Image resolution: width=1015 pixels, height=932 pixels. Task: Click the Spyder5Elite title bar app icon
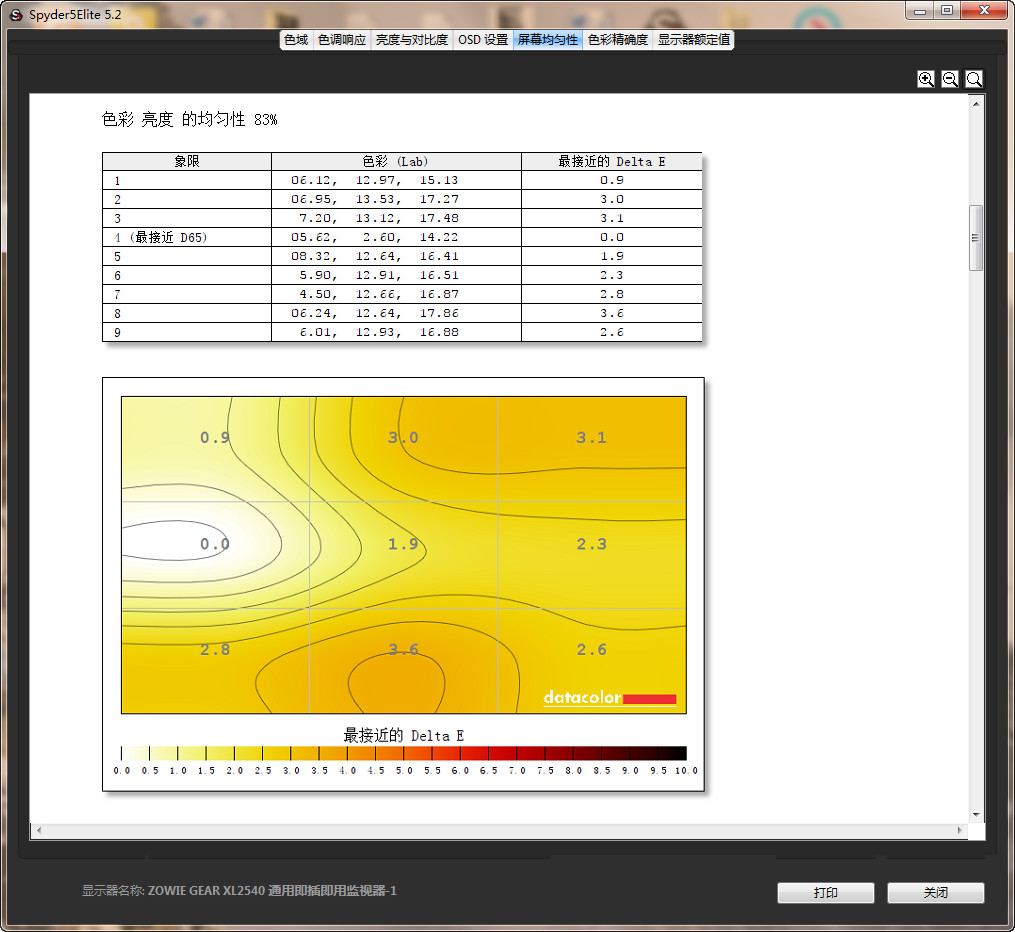point(15,14)
